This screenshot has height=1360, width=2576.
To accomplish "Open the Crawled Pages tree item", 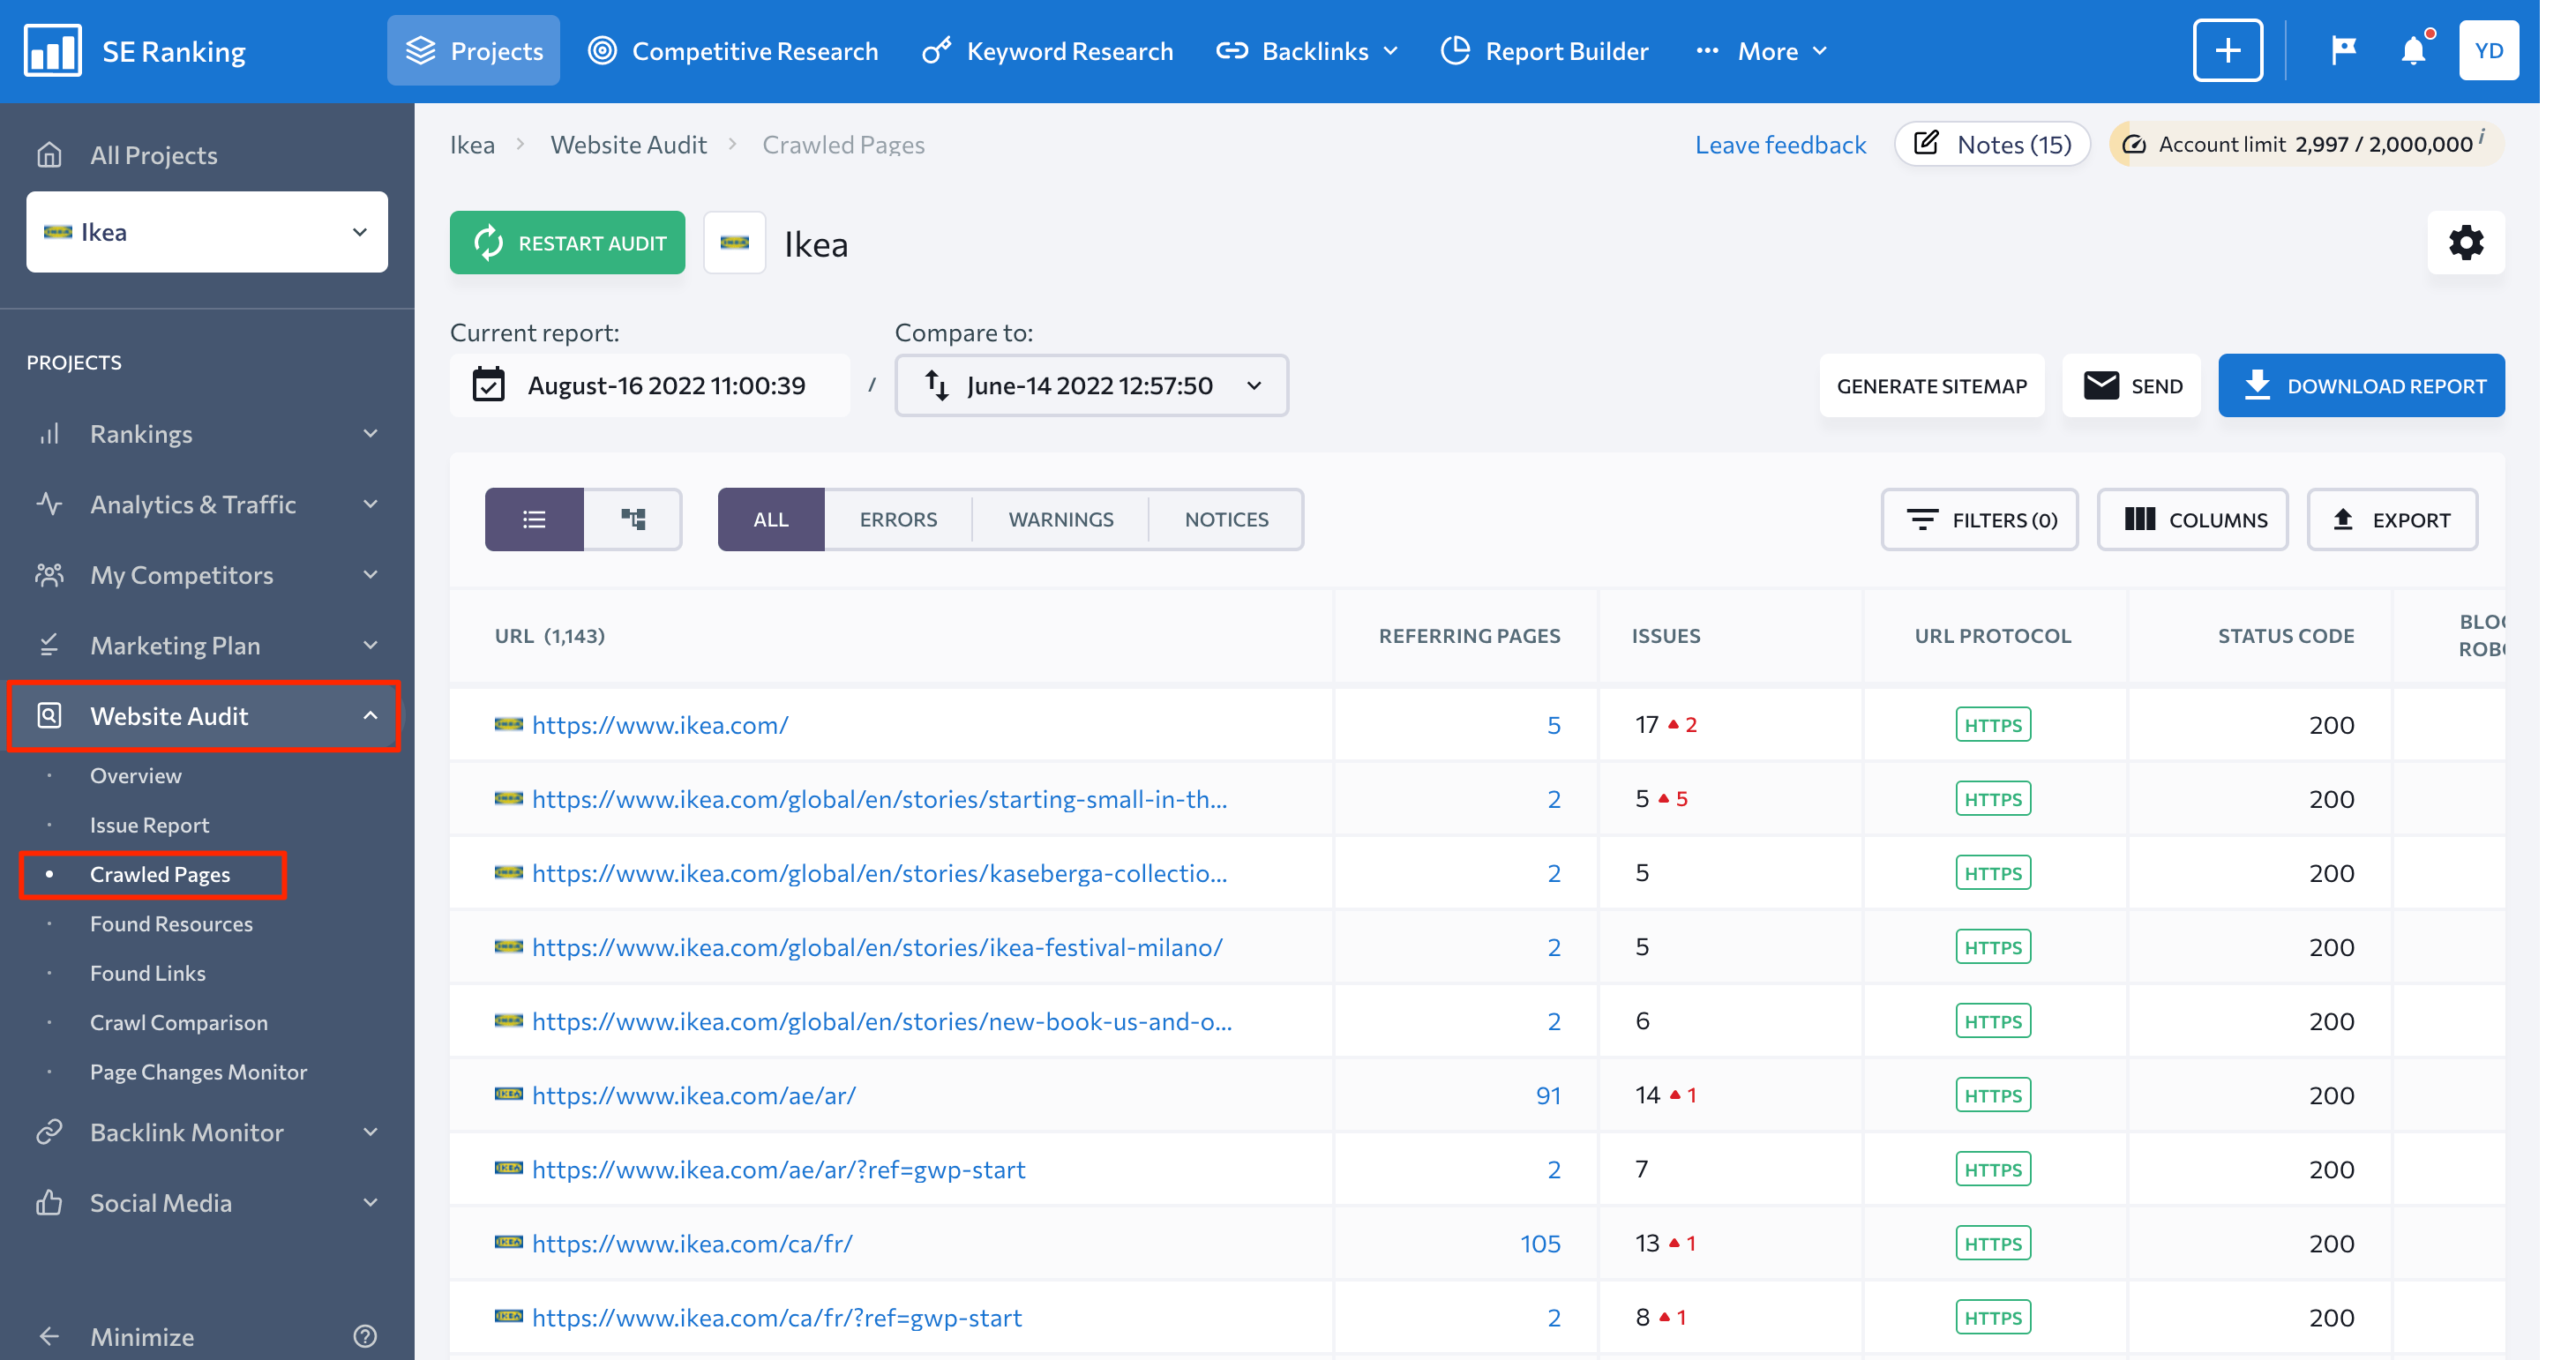I will coord(161,874).
